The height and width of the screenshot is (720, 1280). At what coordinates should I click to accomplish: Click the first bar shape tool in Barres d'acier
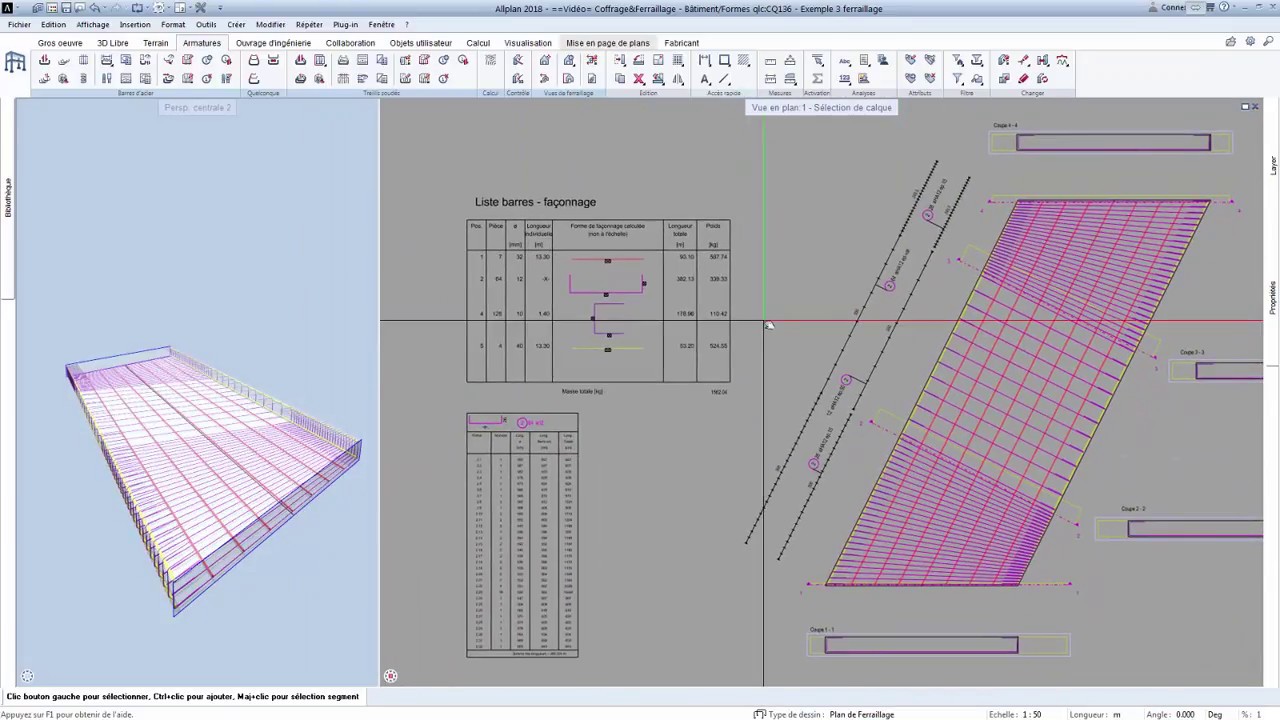(44, 60)
